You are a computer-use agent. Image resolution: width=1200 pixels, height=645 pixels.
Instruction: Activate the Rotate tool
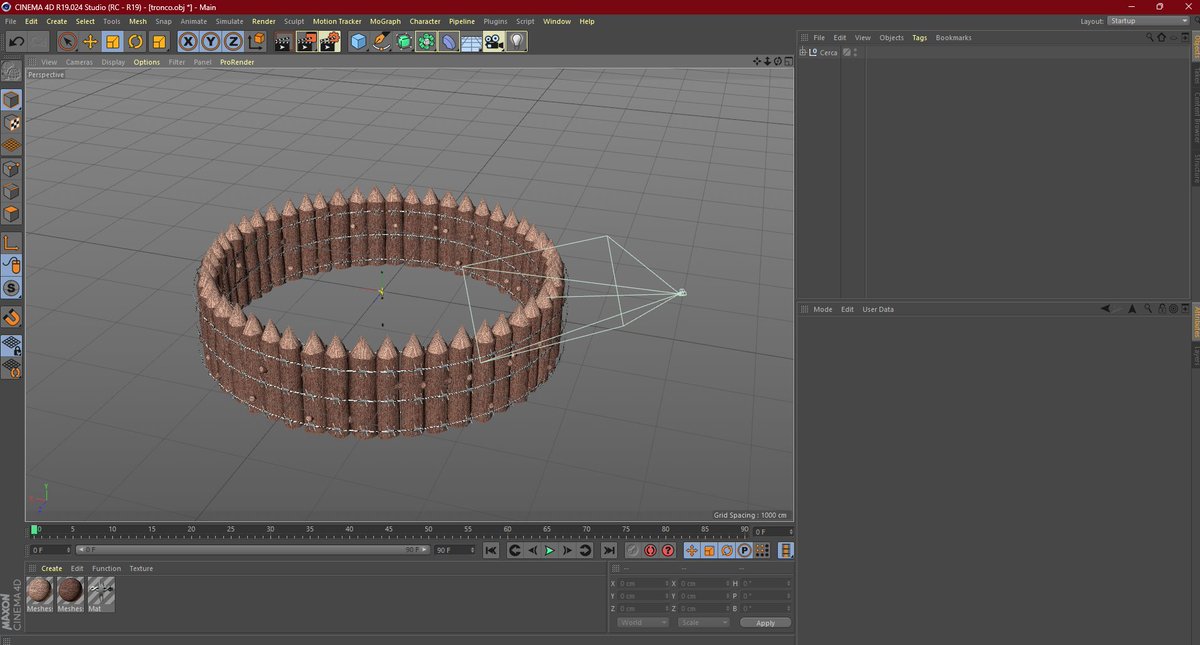point(135,42)
